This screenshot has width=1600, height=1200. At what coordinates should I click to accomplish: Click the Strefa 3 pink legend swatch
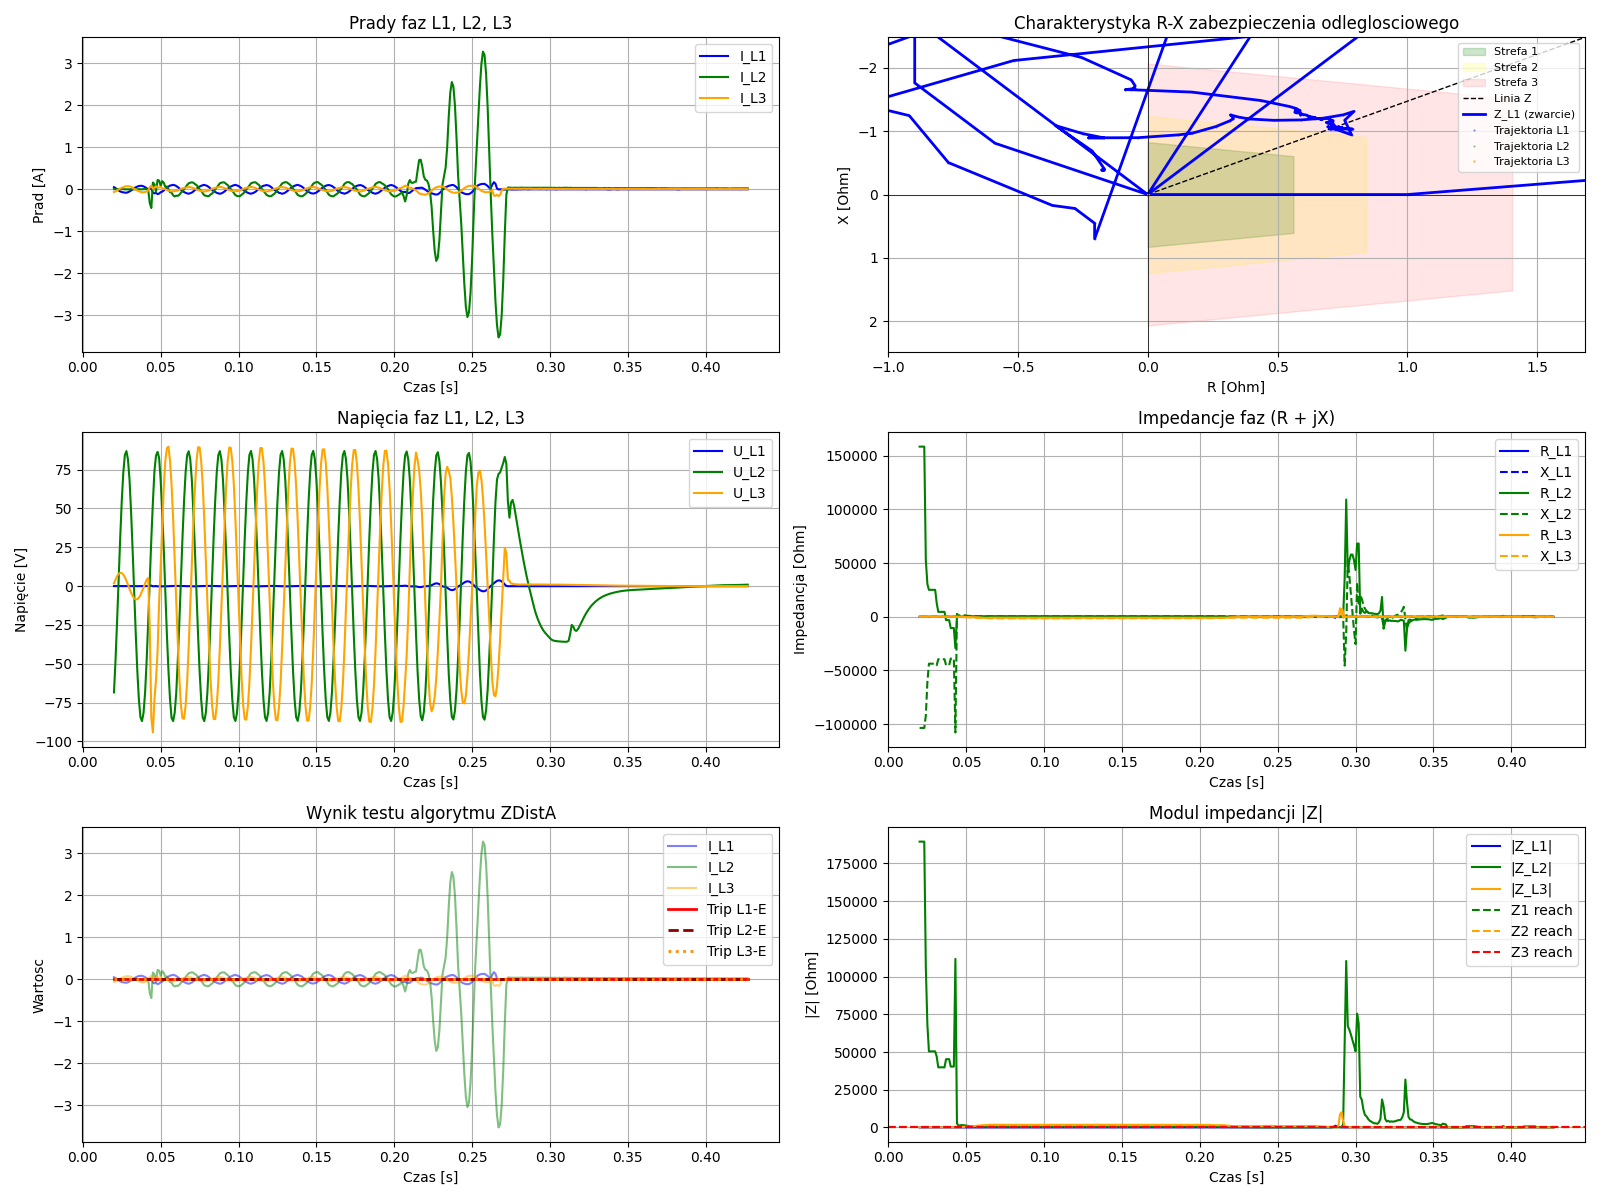tap(1474, 82)
